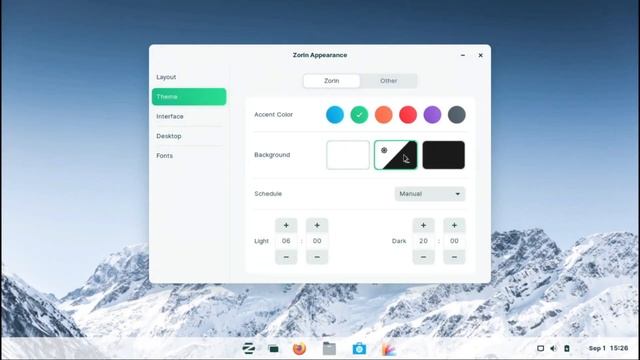Image resolution: width=640 pixels, height=360 pixels.
Task: Increase the Dark hour value
Action: pos(423,225)
